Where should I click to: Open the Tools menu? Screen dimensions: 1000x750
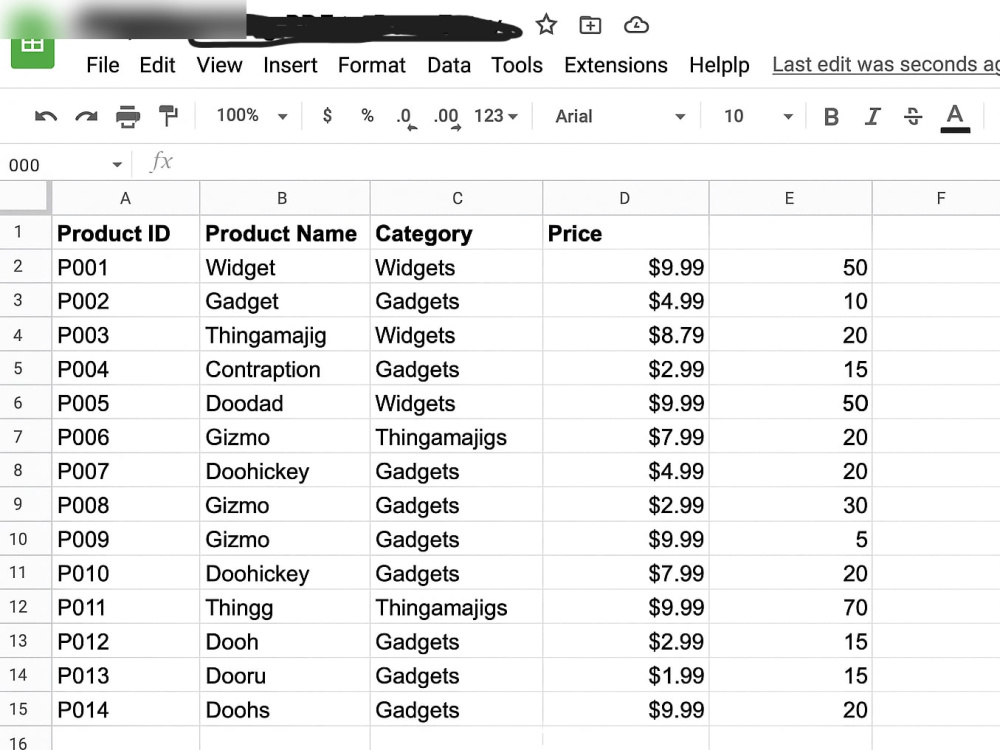pyautogui.click(x=517, y=65)
